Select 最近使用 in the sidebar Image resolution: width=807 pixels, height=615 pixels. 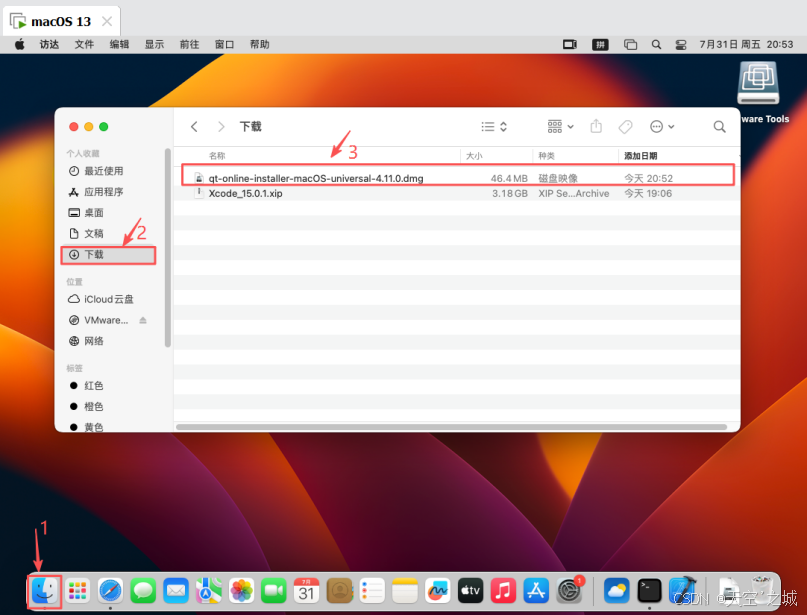(x=104, y=171)
